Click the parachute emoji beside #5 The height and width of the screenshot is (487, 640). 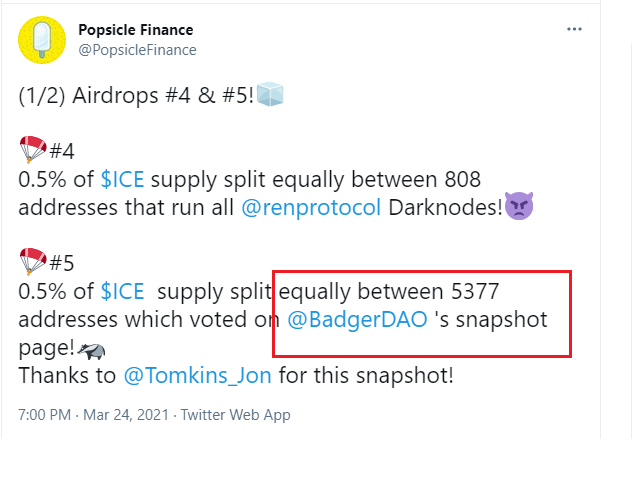[x=33, y=263]
